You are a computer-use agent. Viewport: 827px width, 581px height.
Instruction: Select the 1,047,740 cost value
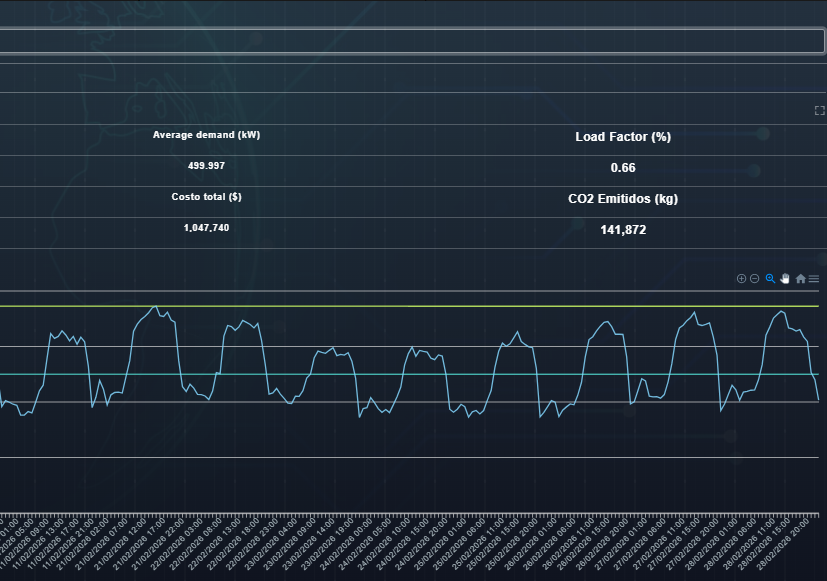click(x=206, y=228)
